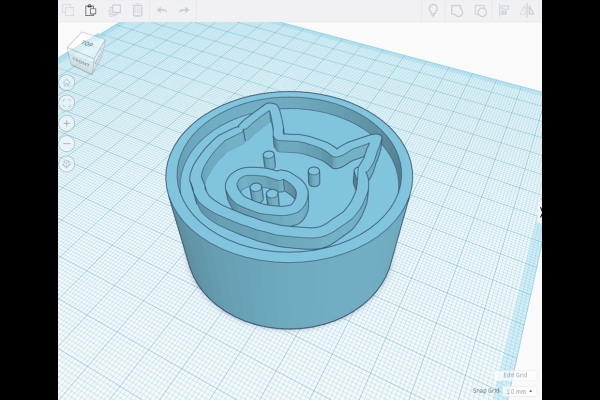Undo the last action
600x400 pixels.
coord(161,10)
